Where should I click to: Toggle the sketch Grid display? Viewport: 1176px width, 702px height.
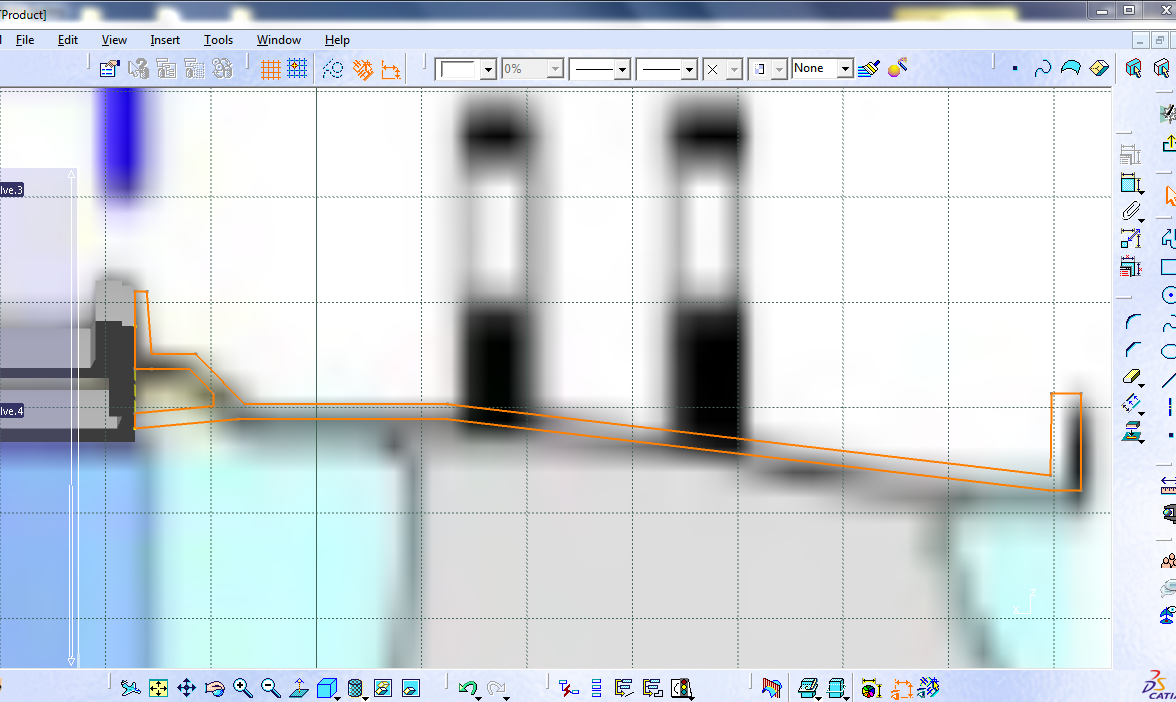[270, 69]
